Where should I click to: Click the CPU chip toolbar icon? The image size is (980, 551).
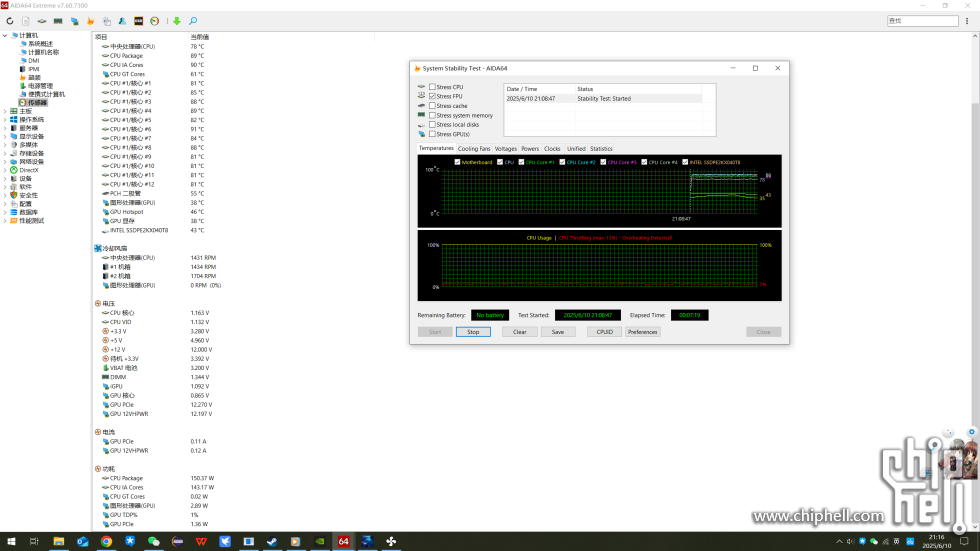click(42, 21)
